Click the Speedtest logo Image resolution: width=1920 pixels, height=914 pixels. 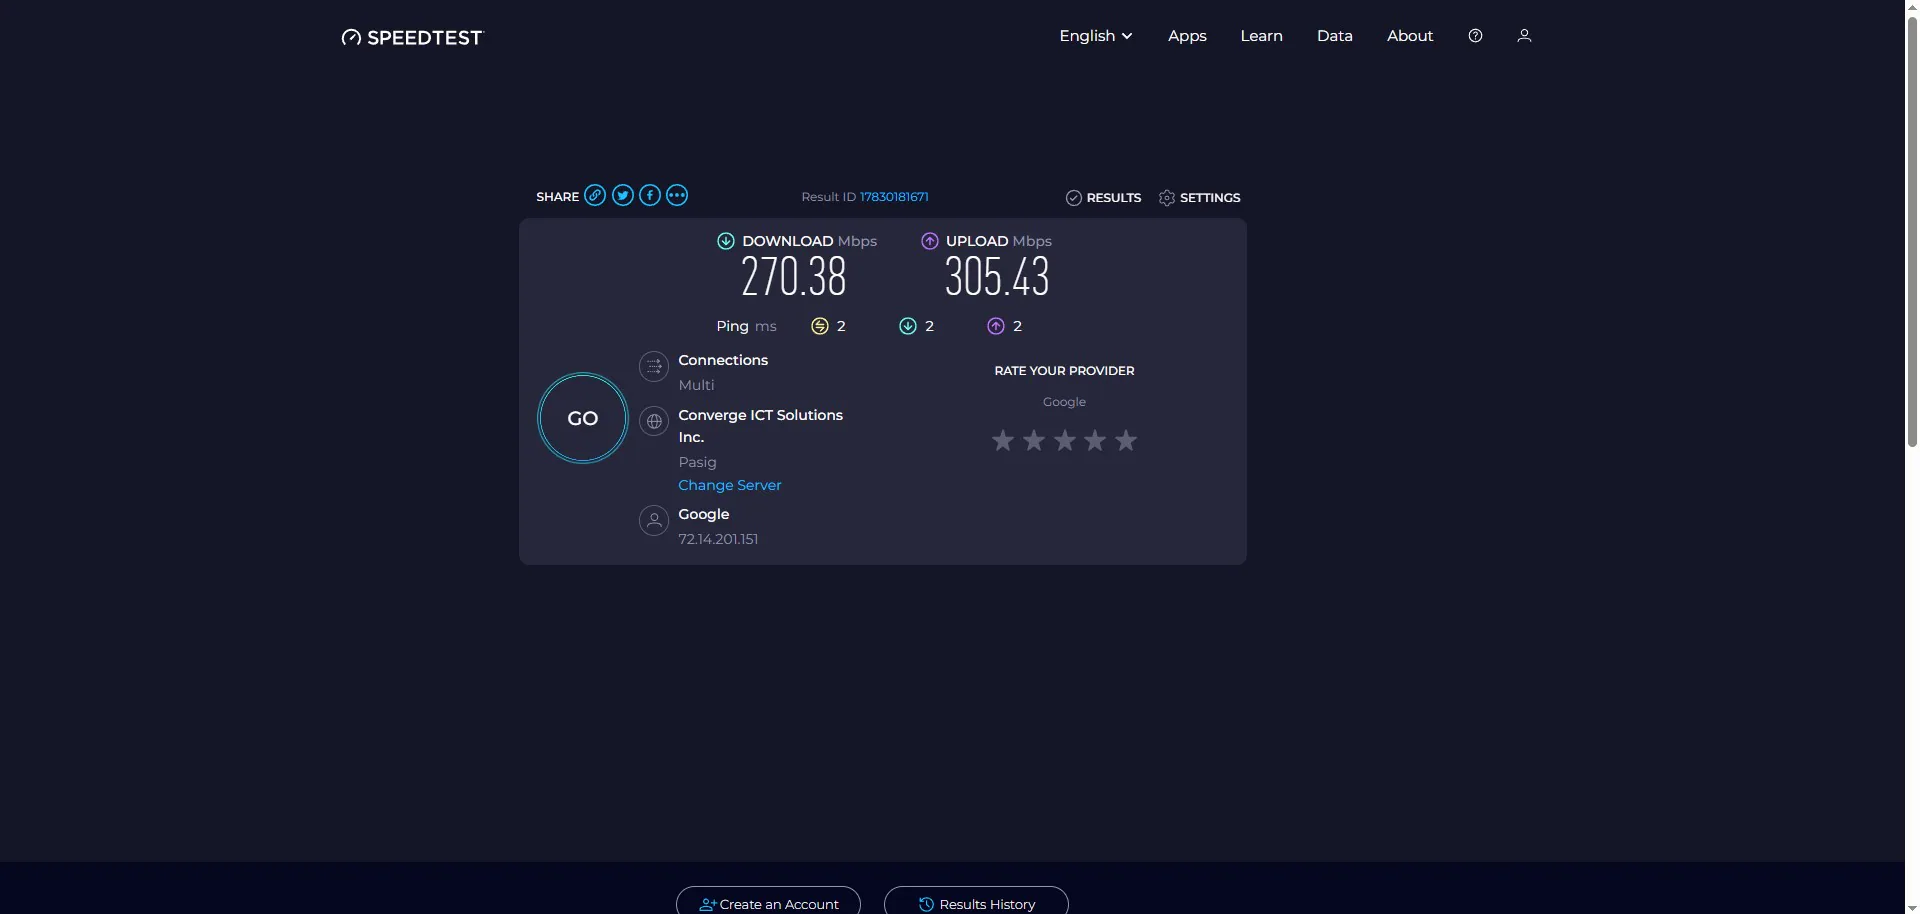[412, 37]
